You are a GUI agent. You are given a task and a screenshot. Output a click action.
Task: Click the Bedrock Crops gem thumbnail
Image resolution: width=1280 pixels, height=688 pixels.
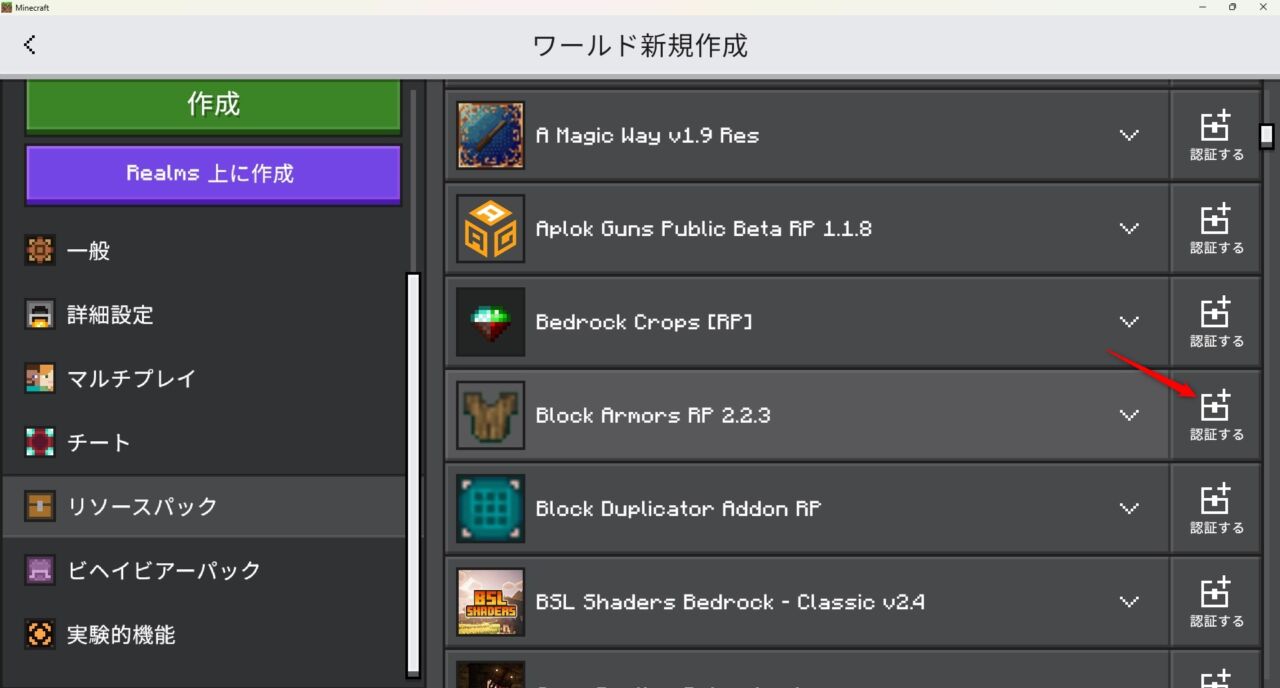click(x=490, y=322)
